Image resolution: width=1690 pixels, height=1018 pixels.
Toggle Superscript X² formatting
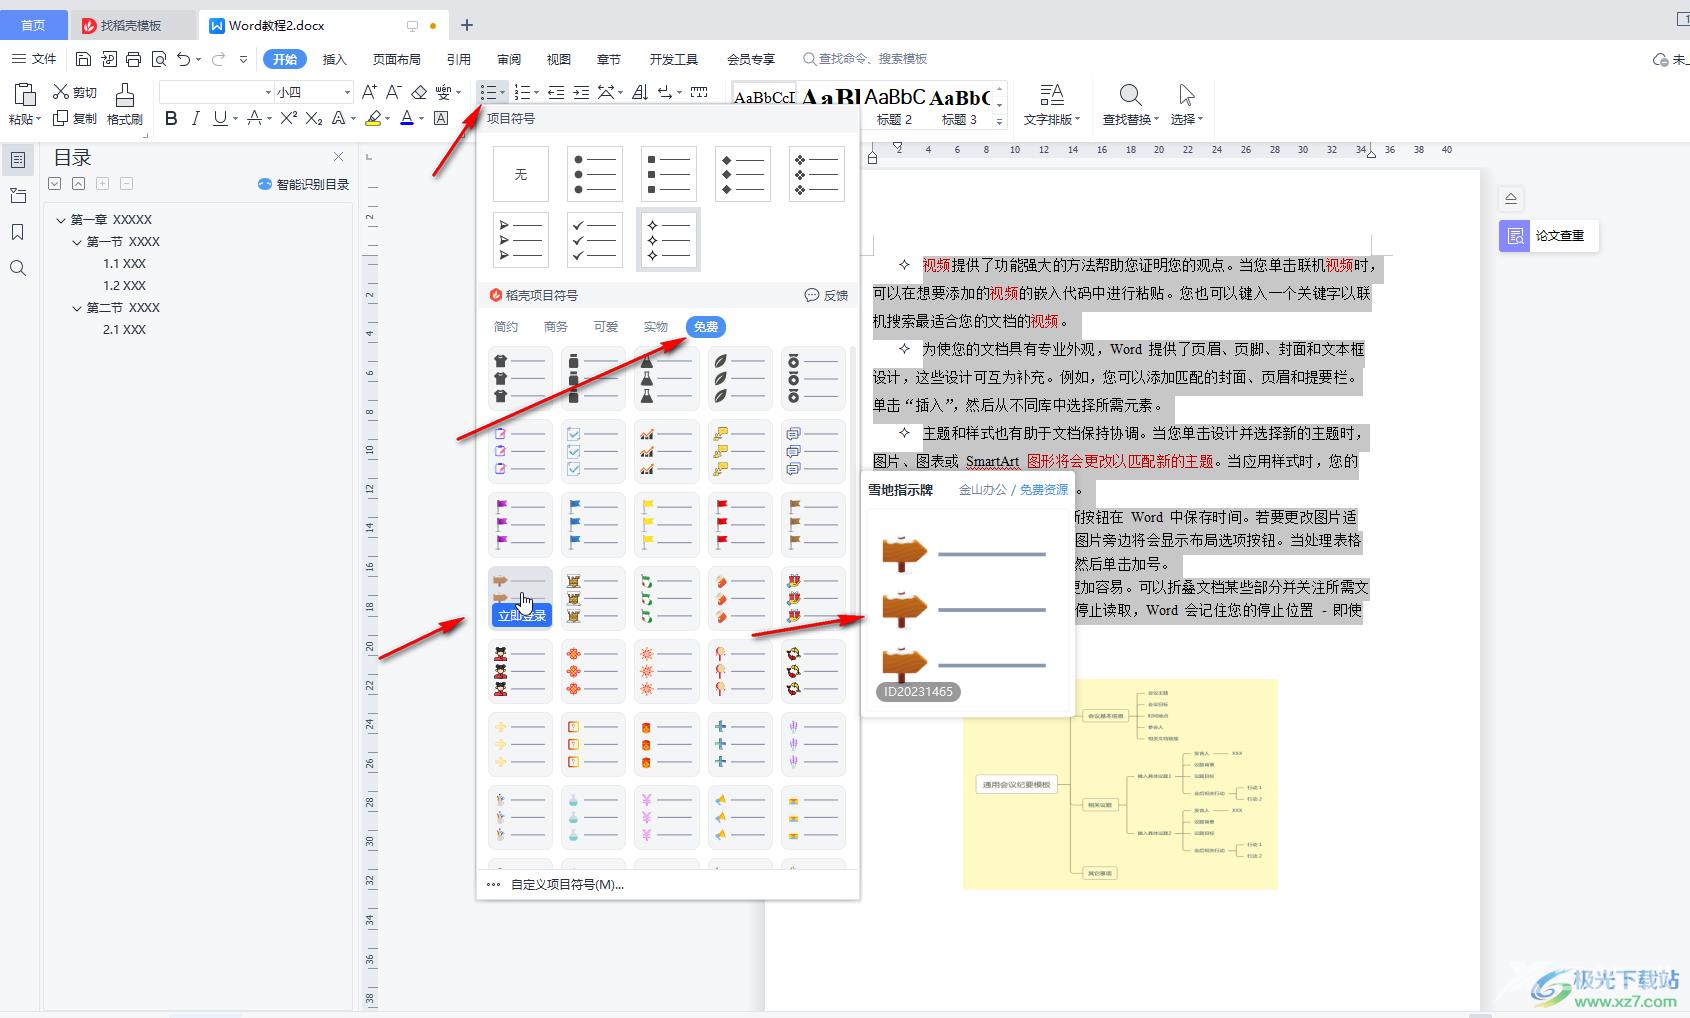pyautogui.click(x=288, y=118)
